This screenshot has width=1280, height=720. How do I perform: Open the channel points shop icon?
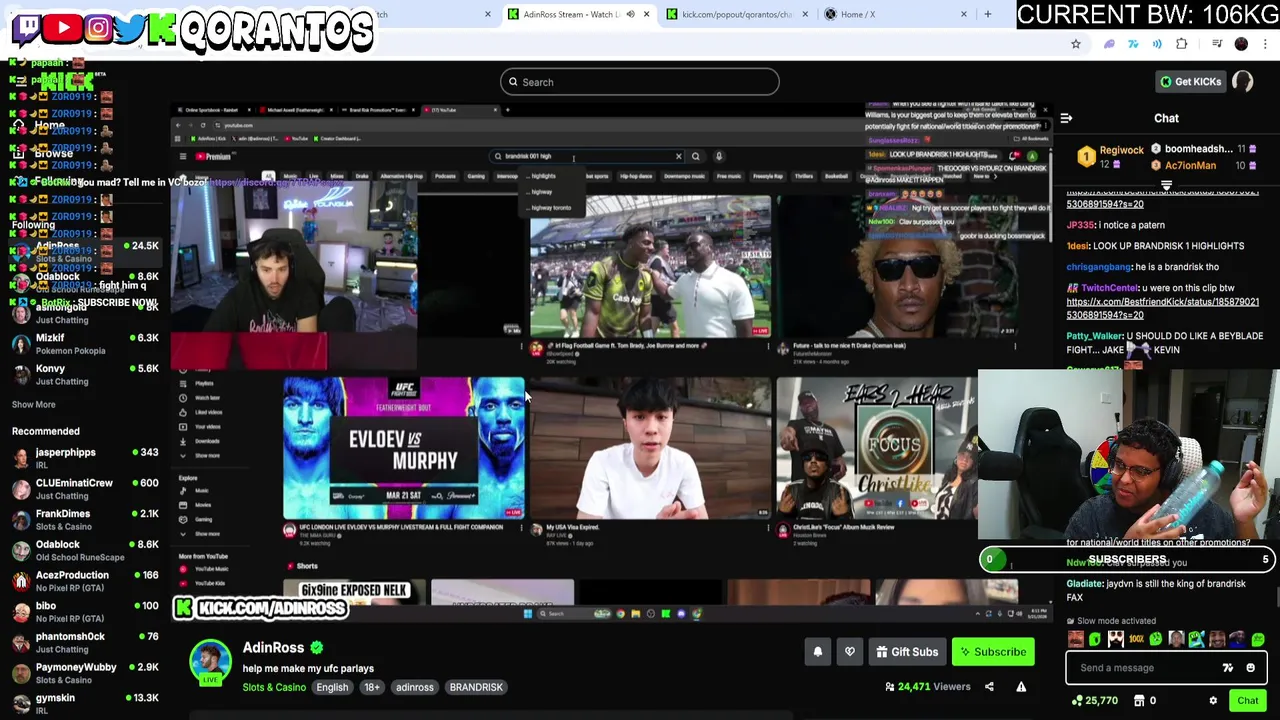coord(1140,701)
